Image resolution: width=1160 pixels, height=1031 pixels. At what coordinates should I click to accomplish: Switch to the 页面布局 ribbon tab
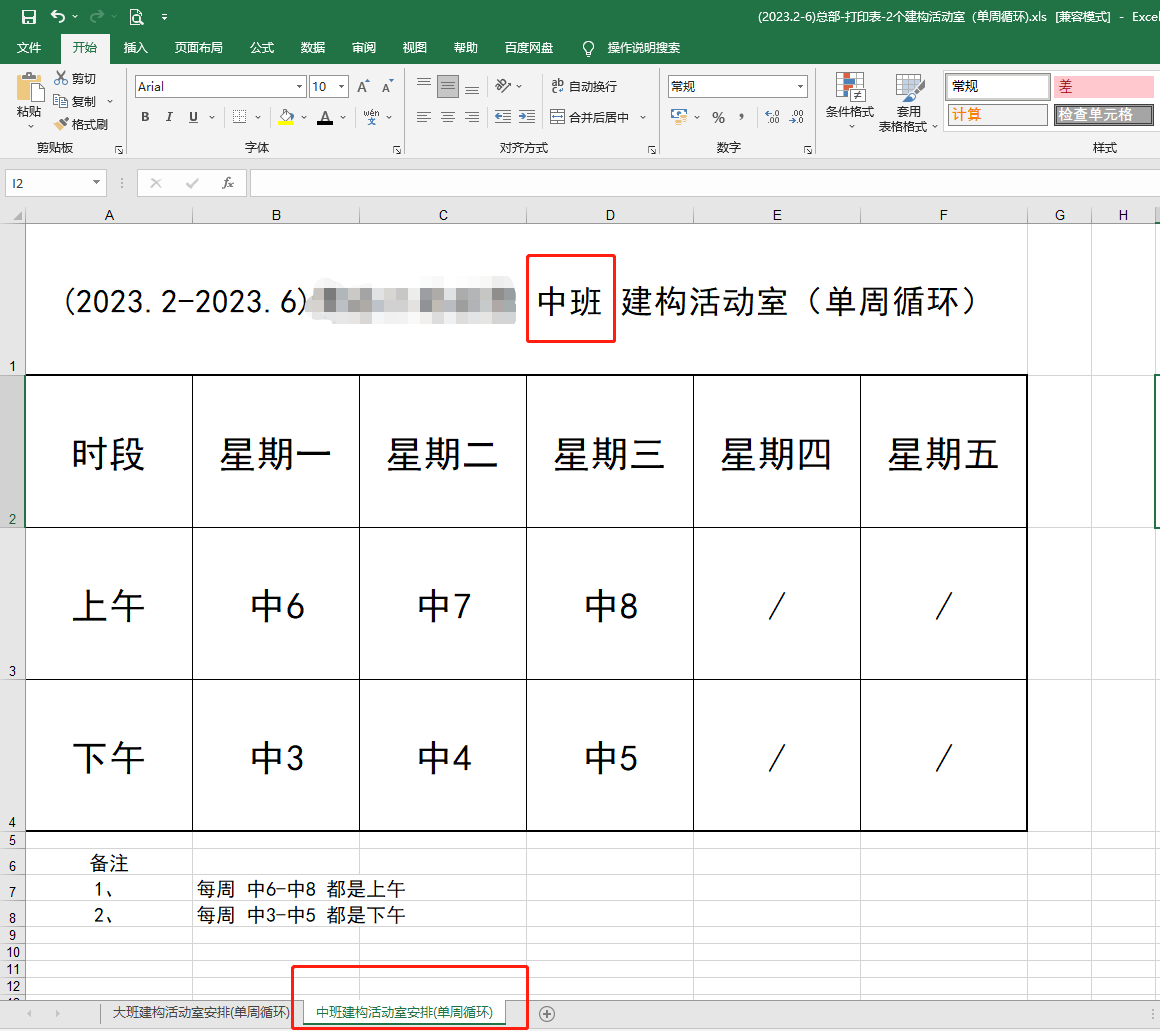coord(198,48)
